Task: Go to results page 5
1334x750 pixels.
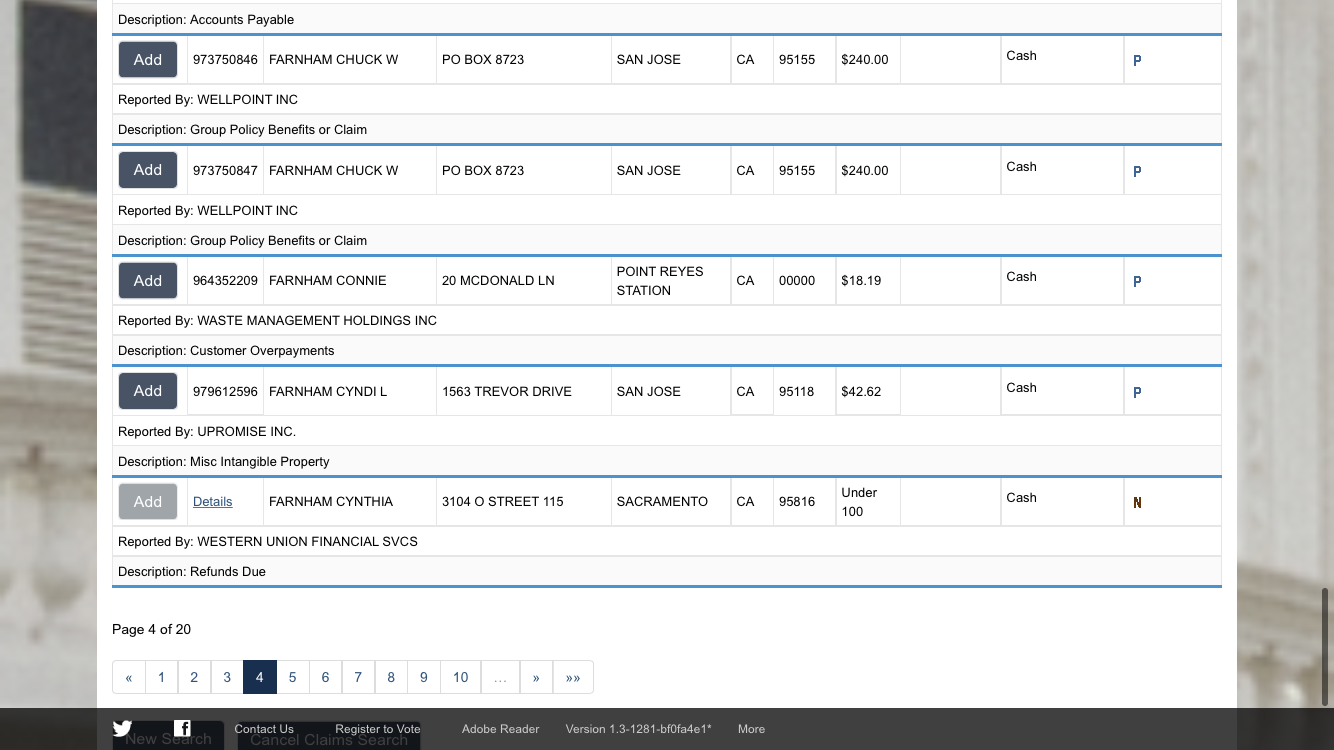Action: click(x=292, y=677)
